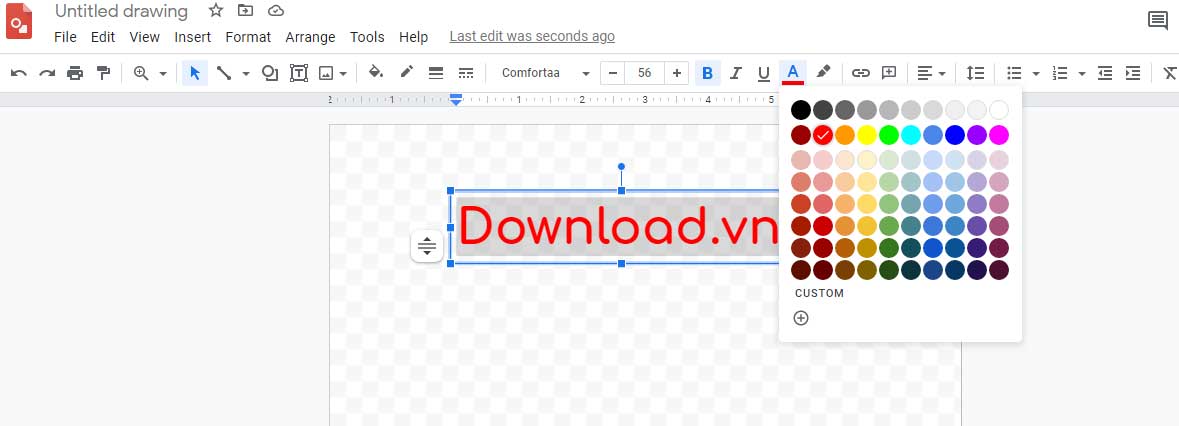Open the Insert menu
Screen dimensions: 1179x426
click(192, 37)
